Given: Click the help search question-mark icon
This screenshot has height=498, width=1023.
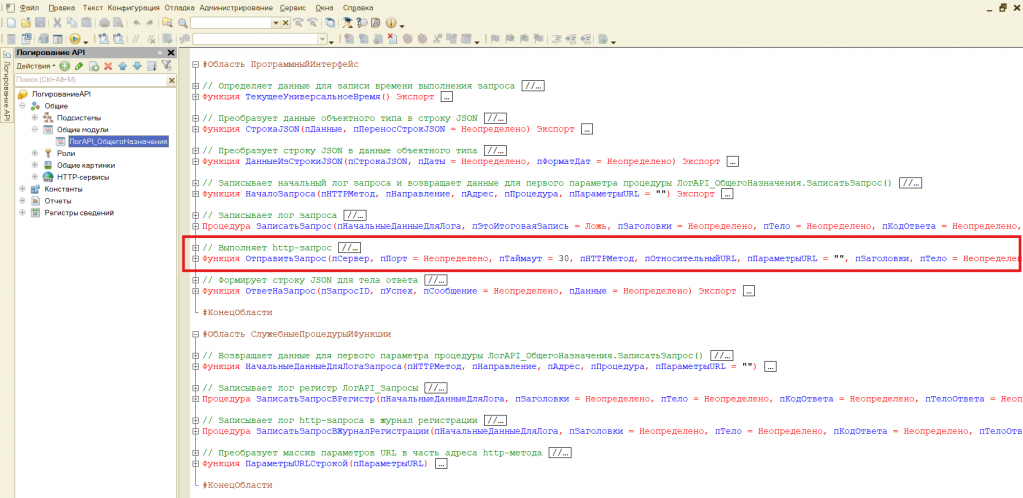Looking at the screenshot, I should (363, 23).
